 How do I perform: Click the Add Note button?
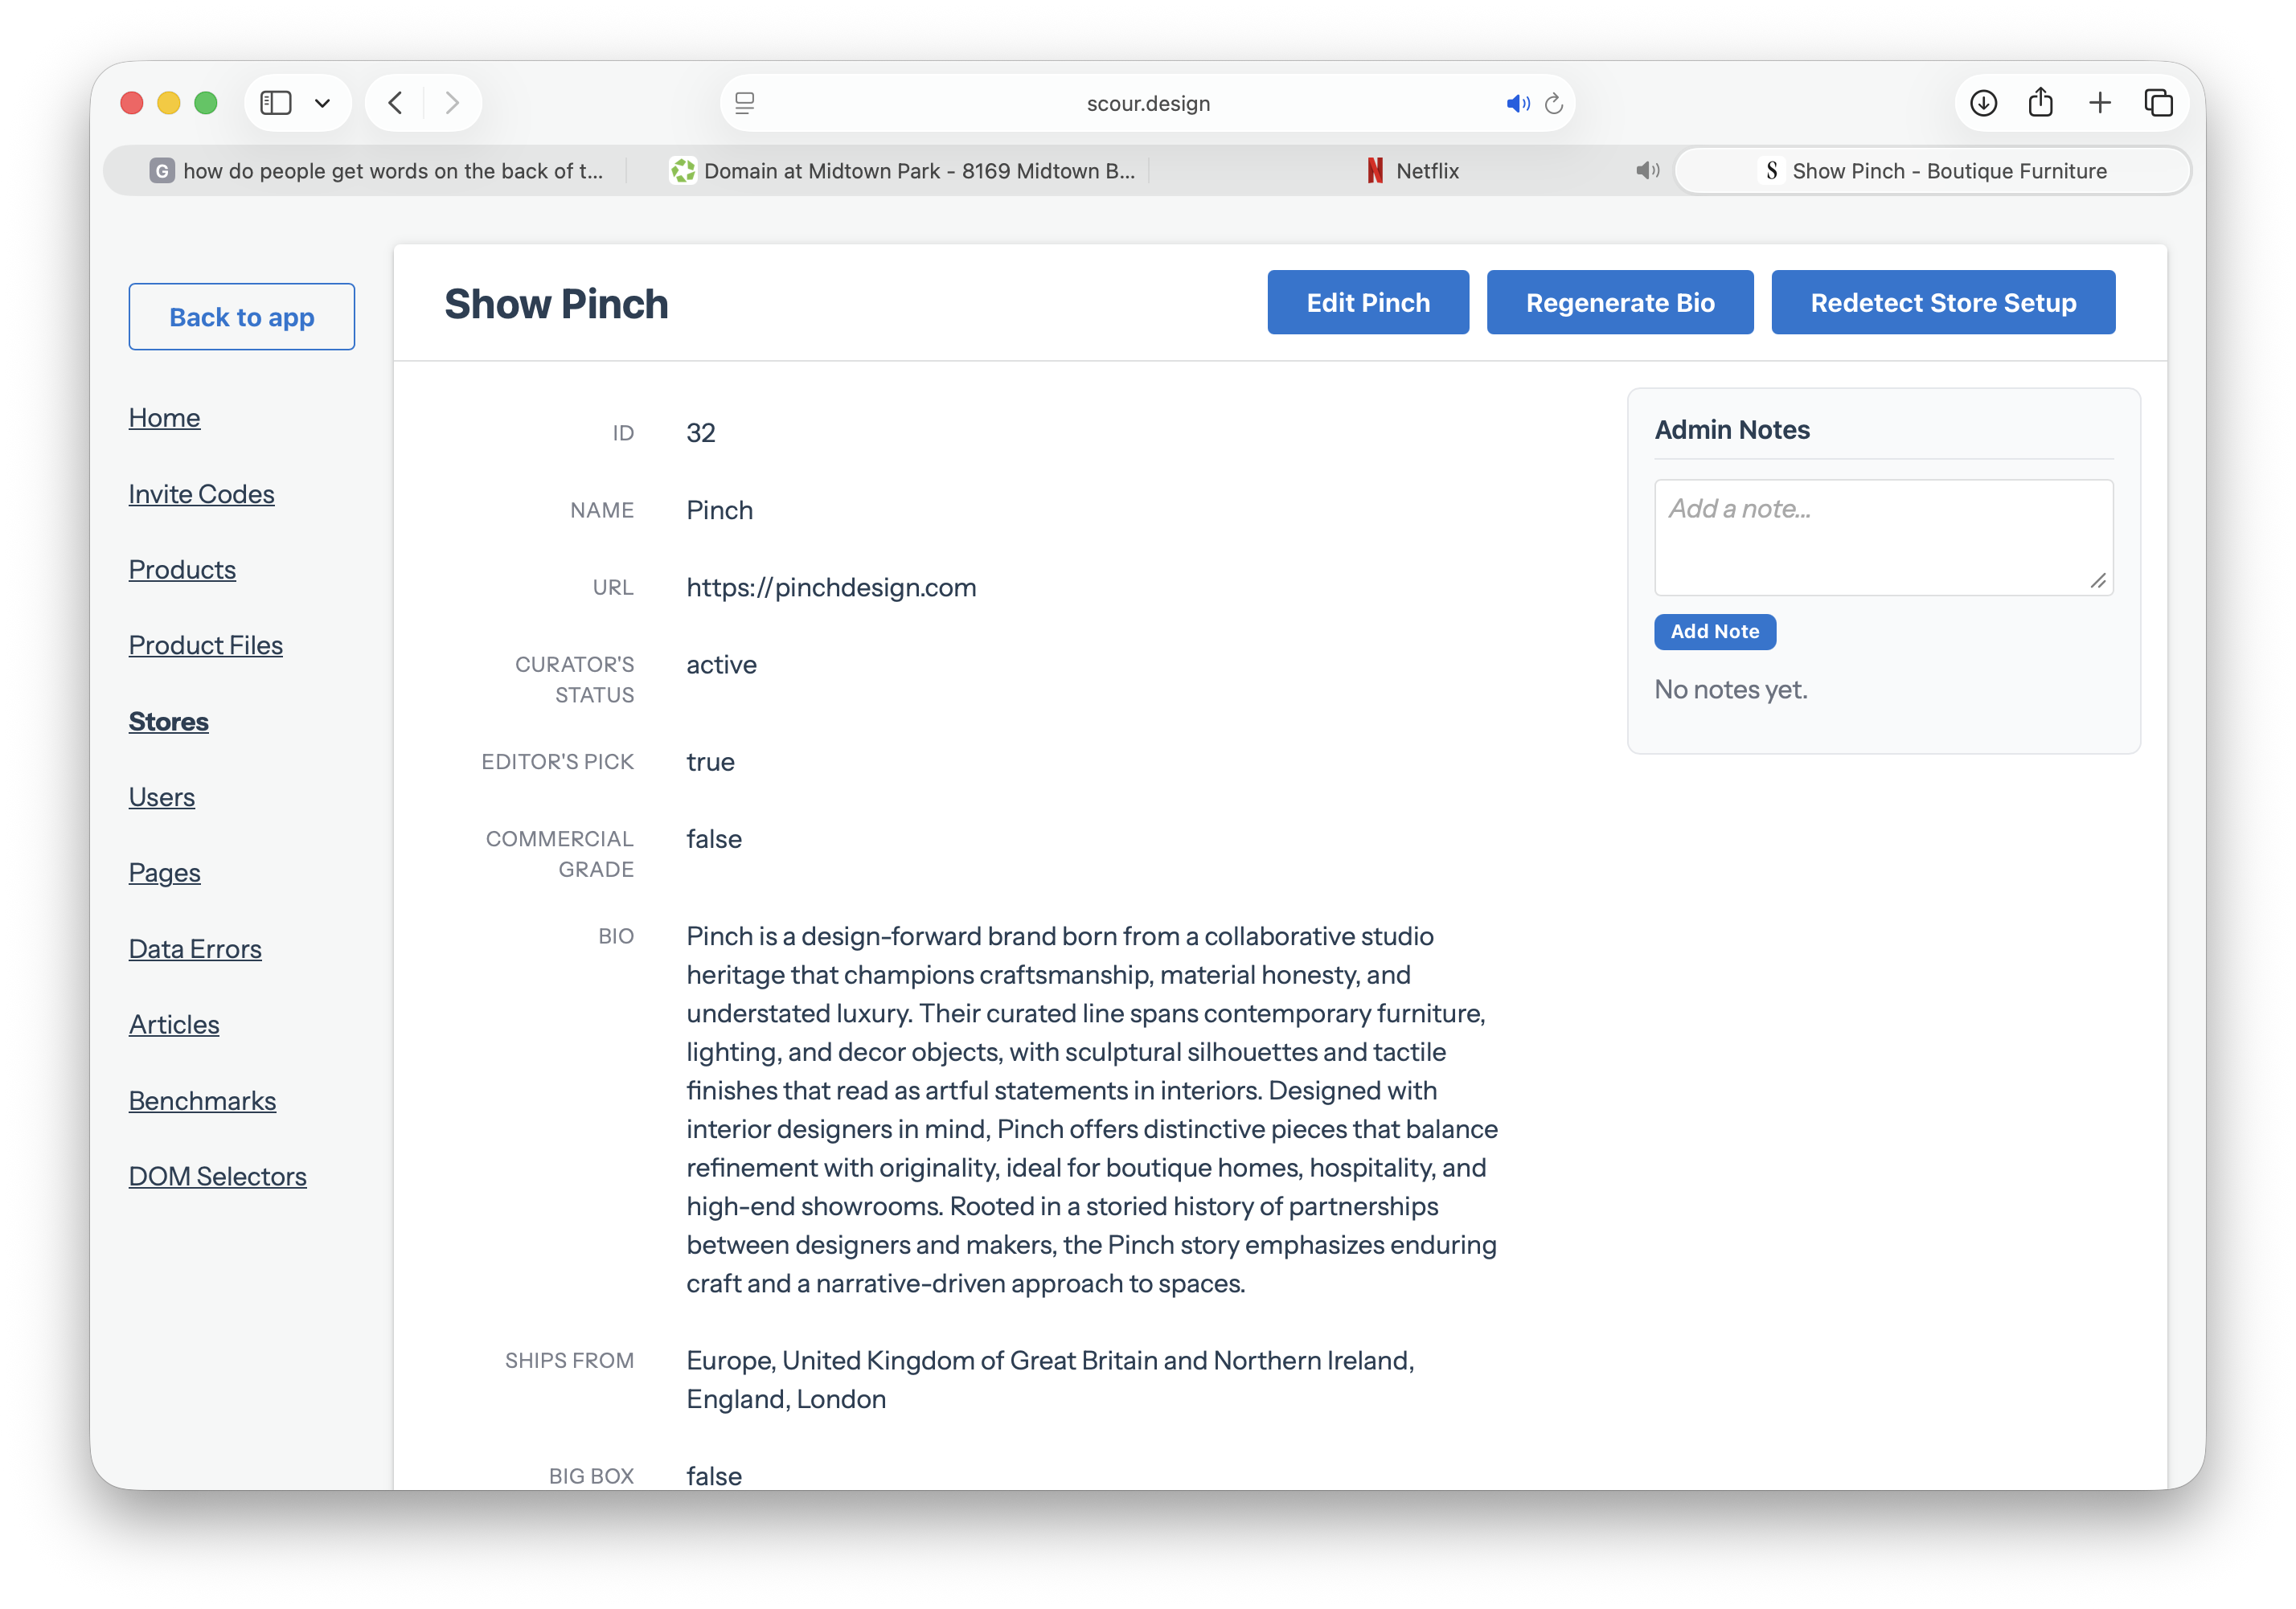(1714, 632)
